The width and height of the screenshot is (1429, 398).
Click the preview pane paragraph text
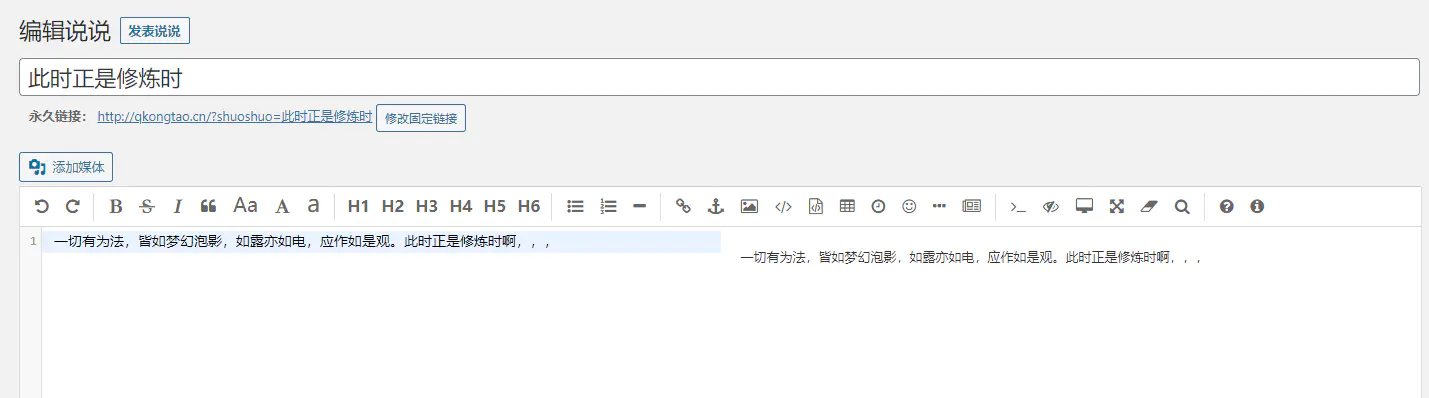point(970,257)
